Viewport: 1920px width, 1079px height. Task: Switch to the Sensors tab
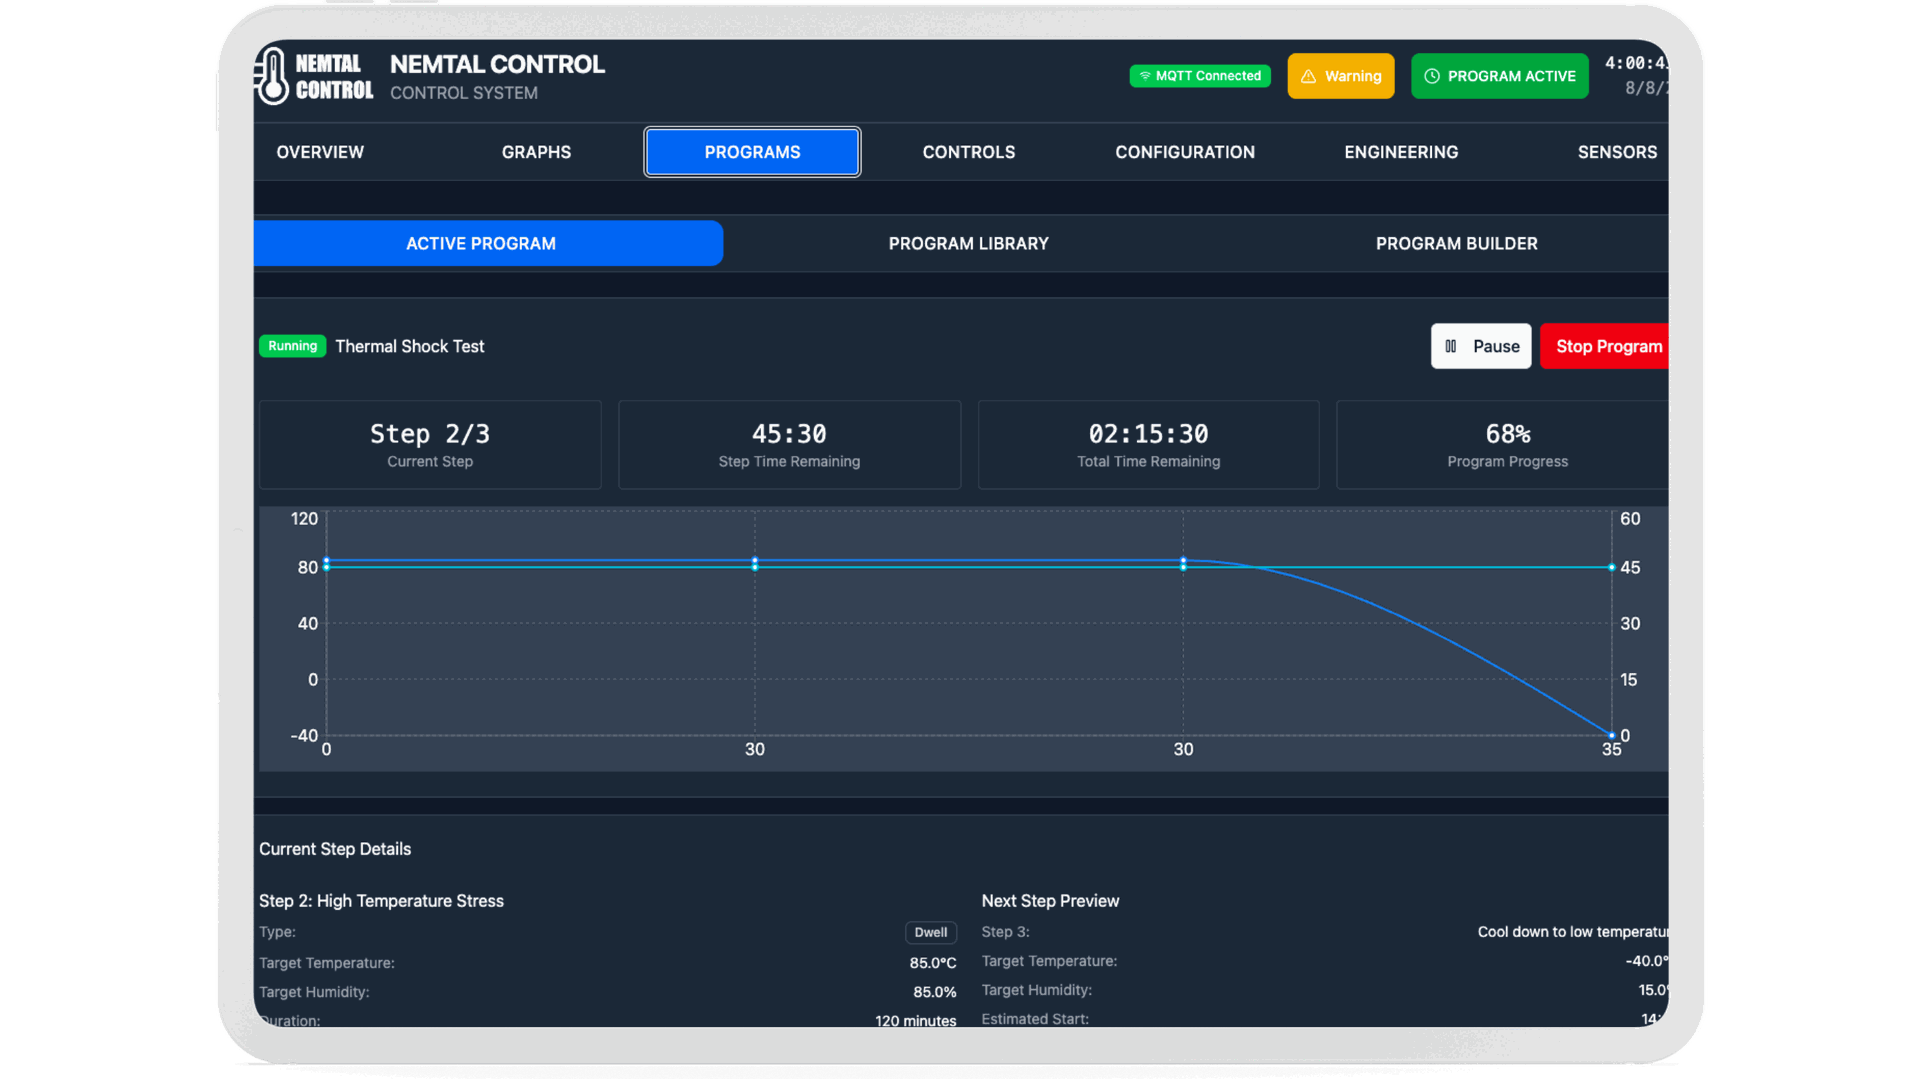pyautogui.click(x=1616, y=152)
